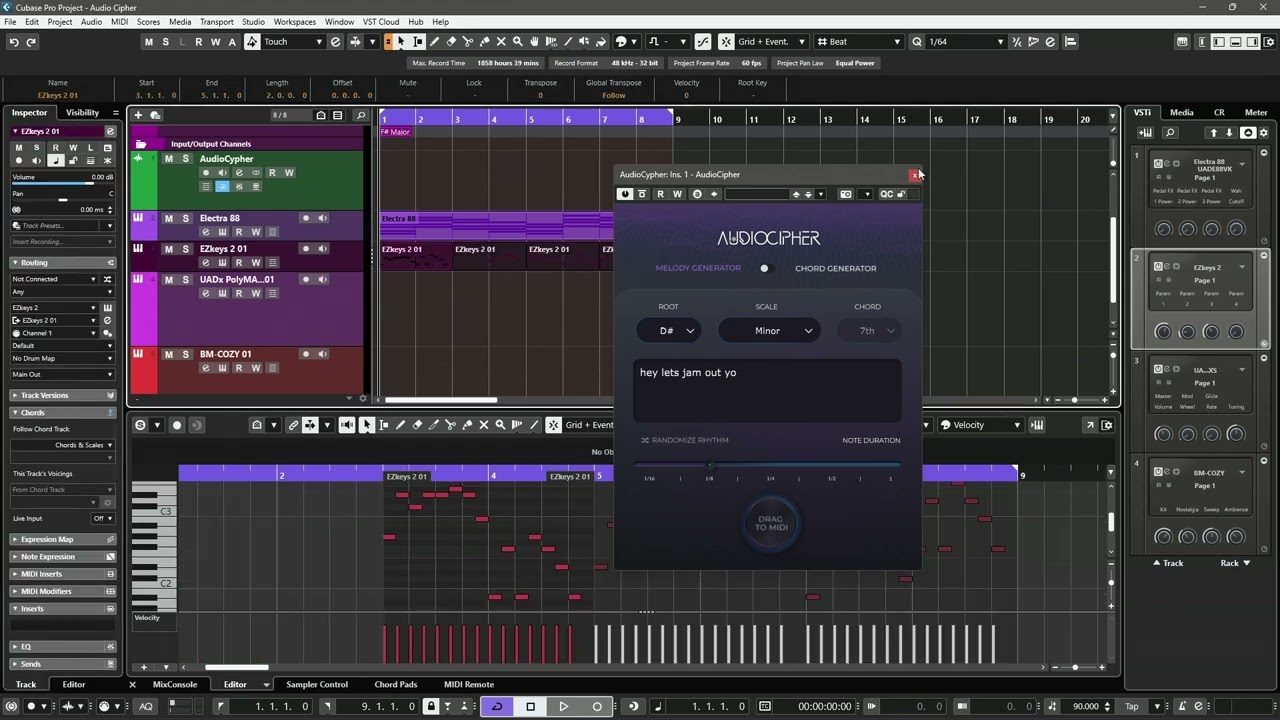Open the Minor scale dropdown

tap(769, 331)
